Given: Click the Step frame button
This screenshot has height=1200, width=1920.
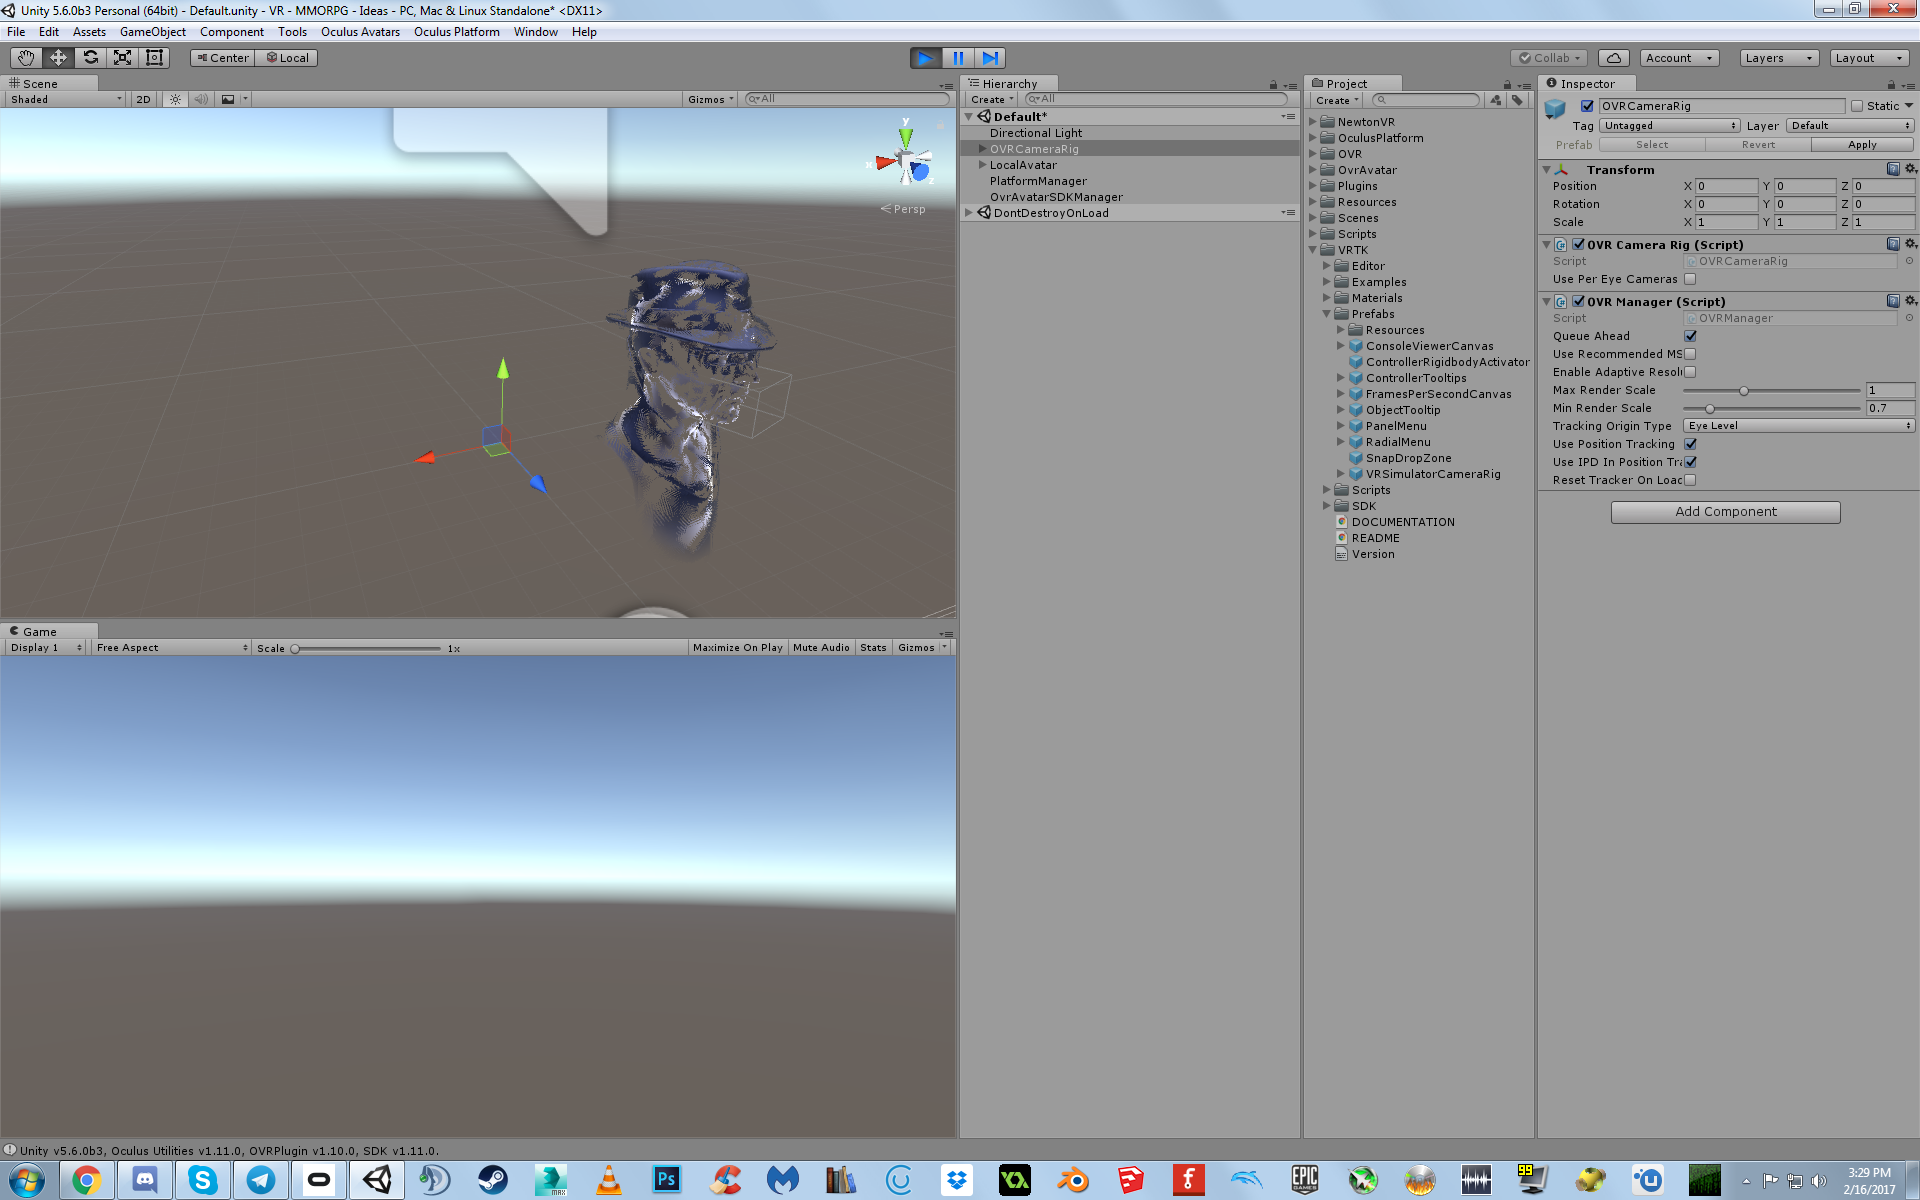Looking at the screenshot, I should point(990,58).
